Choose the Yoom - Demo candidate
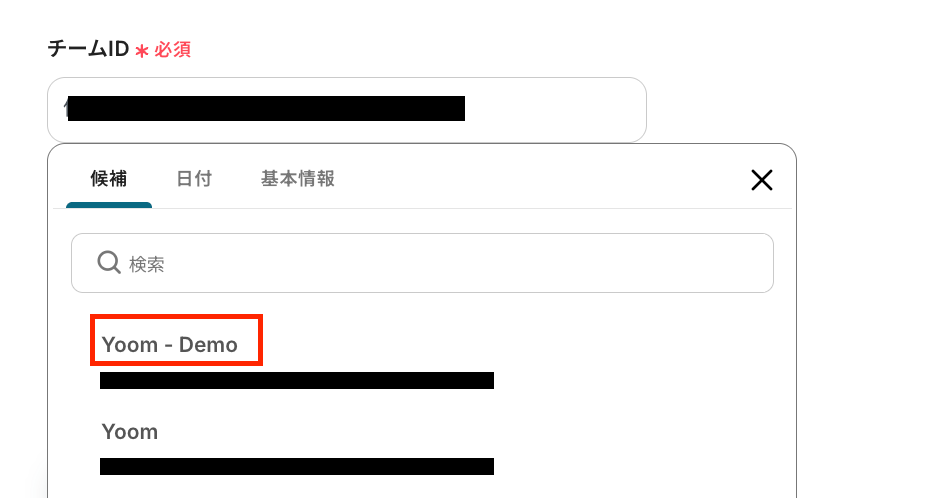 pos(169,344)
